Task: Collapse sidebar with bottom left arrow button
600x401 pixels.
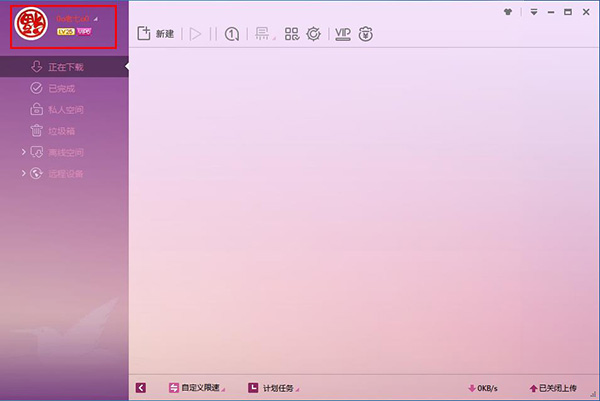Action: tap(141, 387)
